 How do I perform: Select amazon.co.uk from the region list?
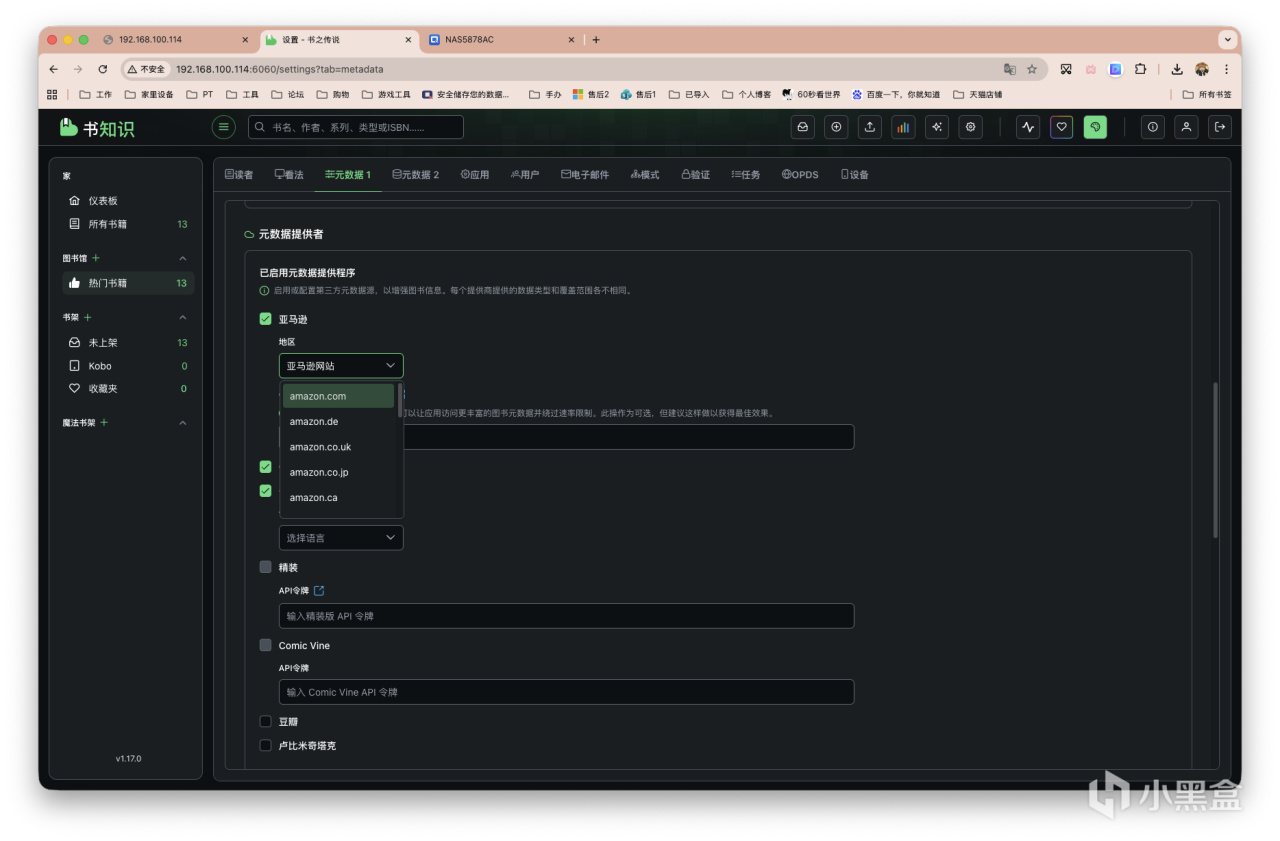coord(338,447)
